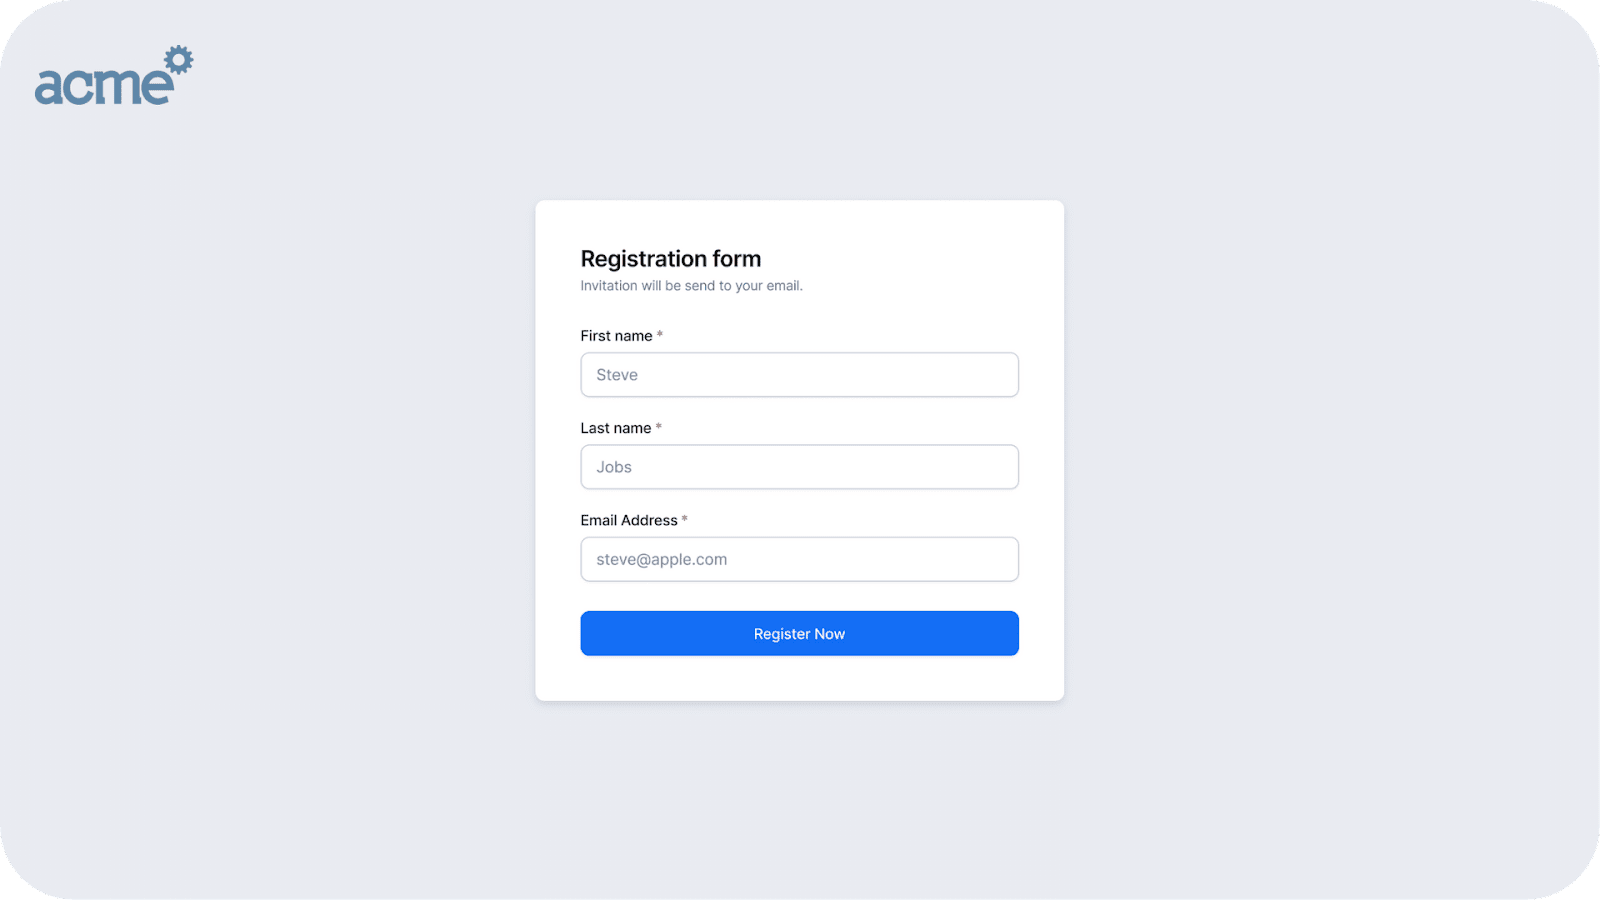Click the 'Register Now' button label text
1600x900 pixels.
(799, 634)
